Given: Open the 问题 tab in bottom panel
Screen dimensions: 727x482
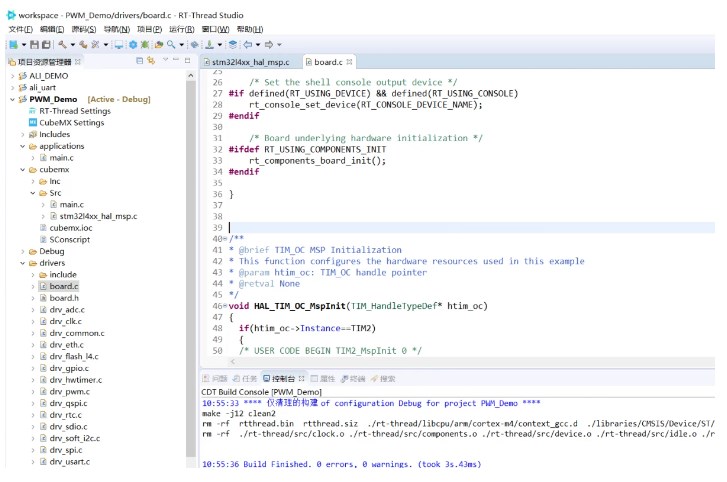Looking at the screenshot, I should pos(217,379).
